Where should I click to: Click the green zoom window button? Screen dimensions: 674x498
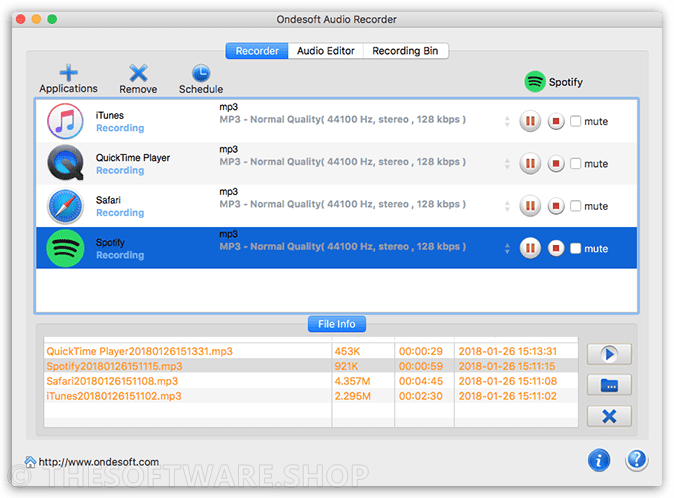click(52, 19)
